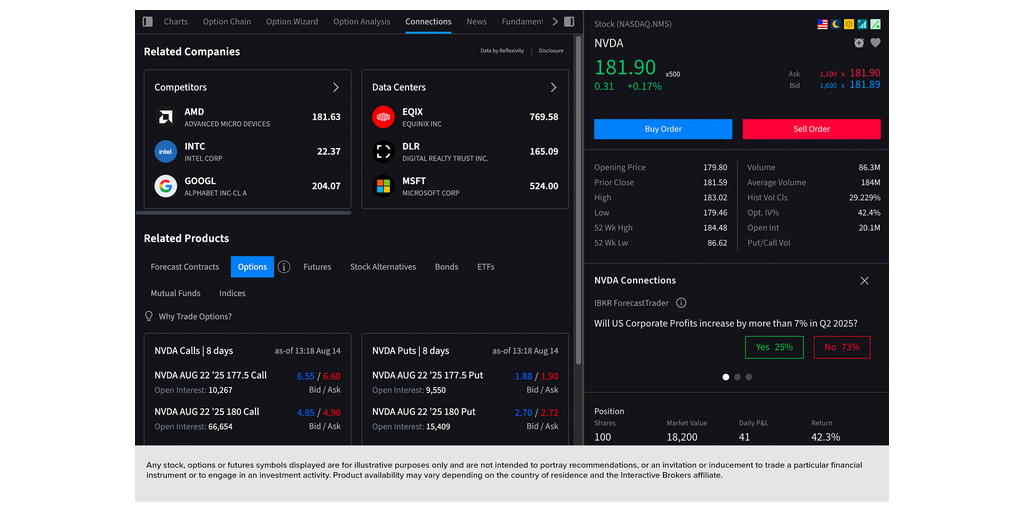Click the US flag icon
Screen dimensions: 1024x512
click(823, 23)
